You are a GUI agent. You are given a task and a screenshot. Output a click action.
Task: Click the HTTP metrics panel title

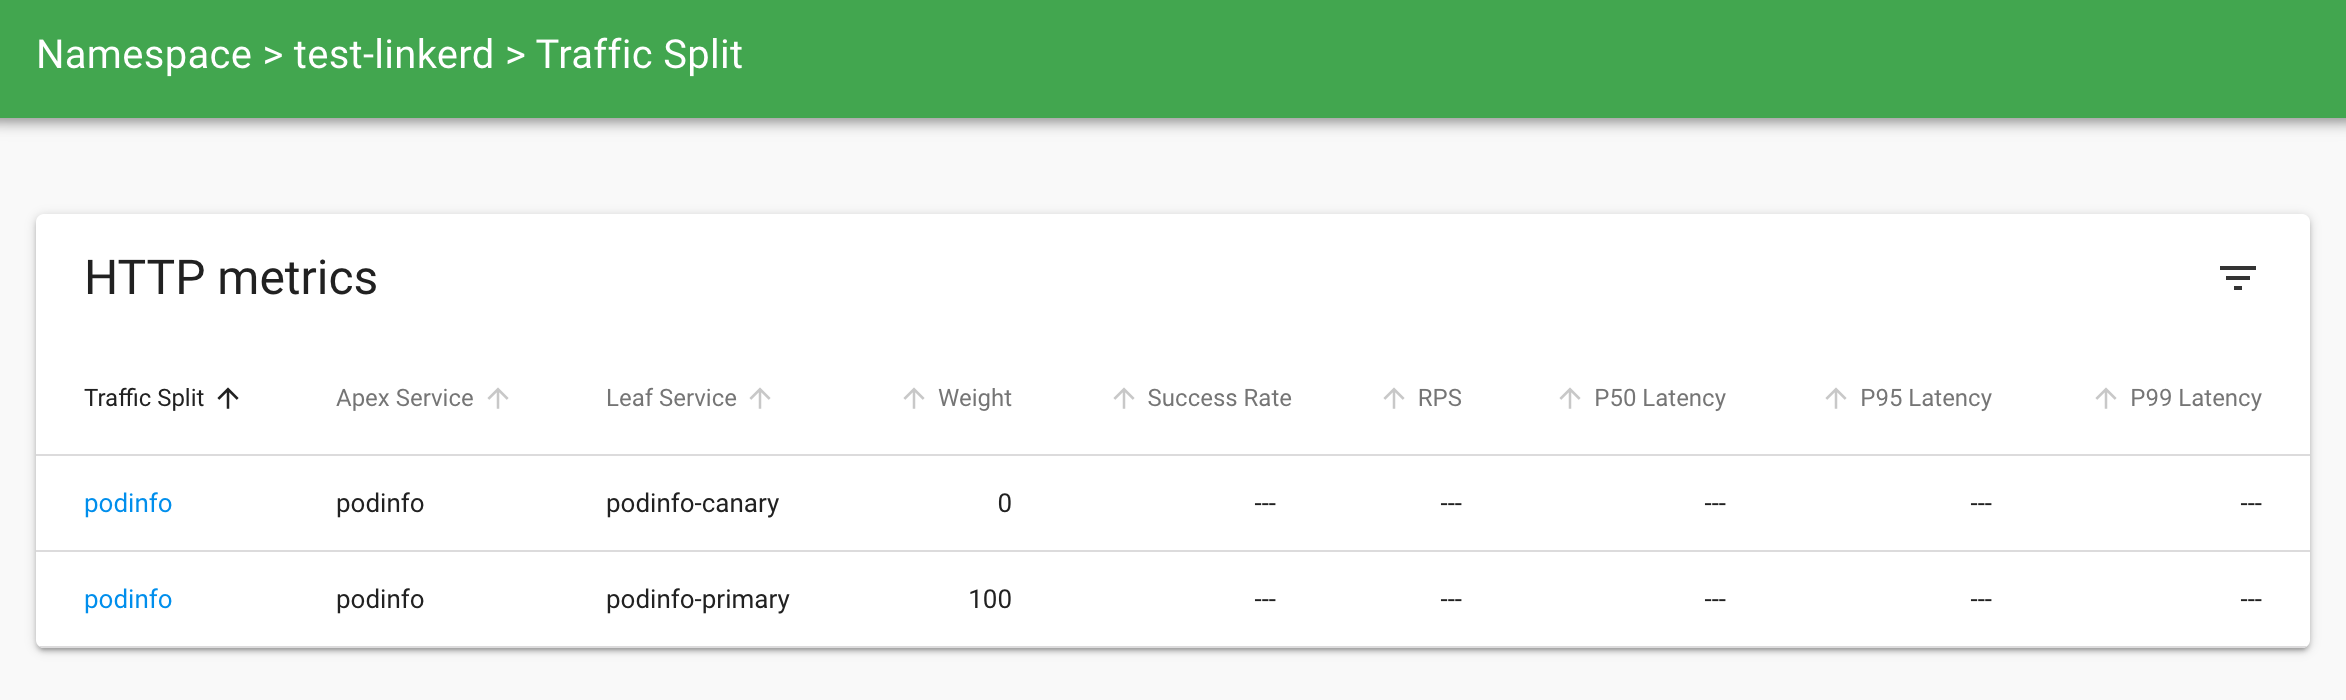click(x=231, y=279)
